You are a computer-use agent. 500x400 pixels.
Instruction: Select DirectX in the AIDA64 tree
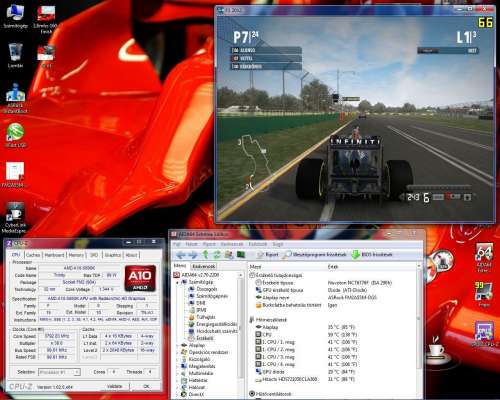click(193, 394)
